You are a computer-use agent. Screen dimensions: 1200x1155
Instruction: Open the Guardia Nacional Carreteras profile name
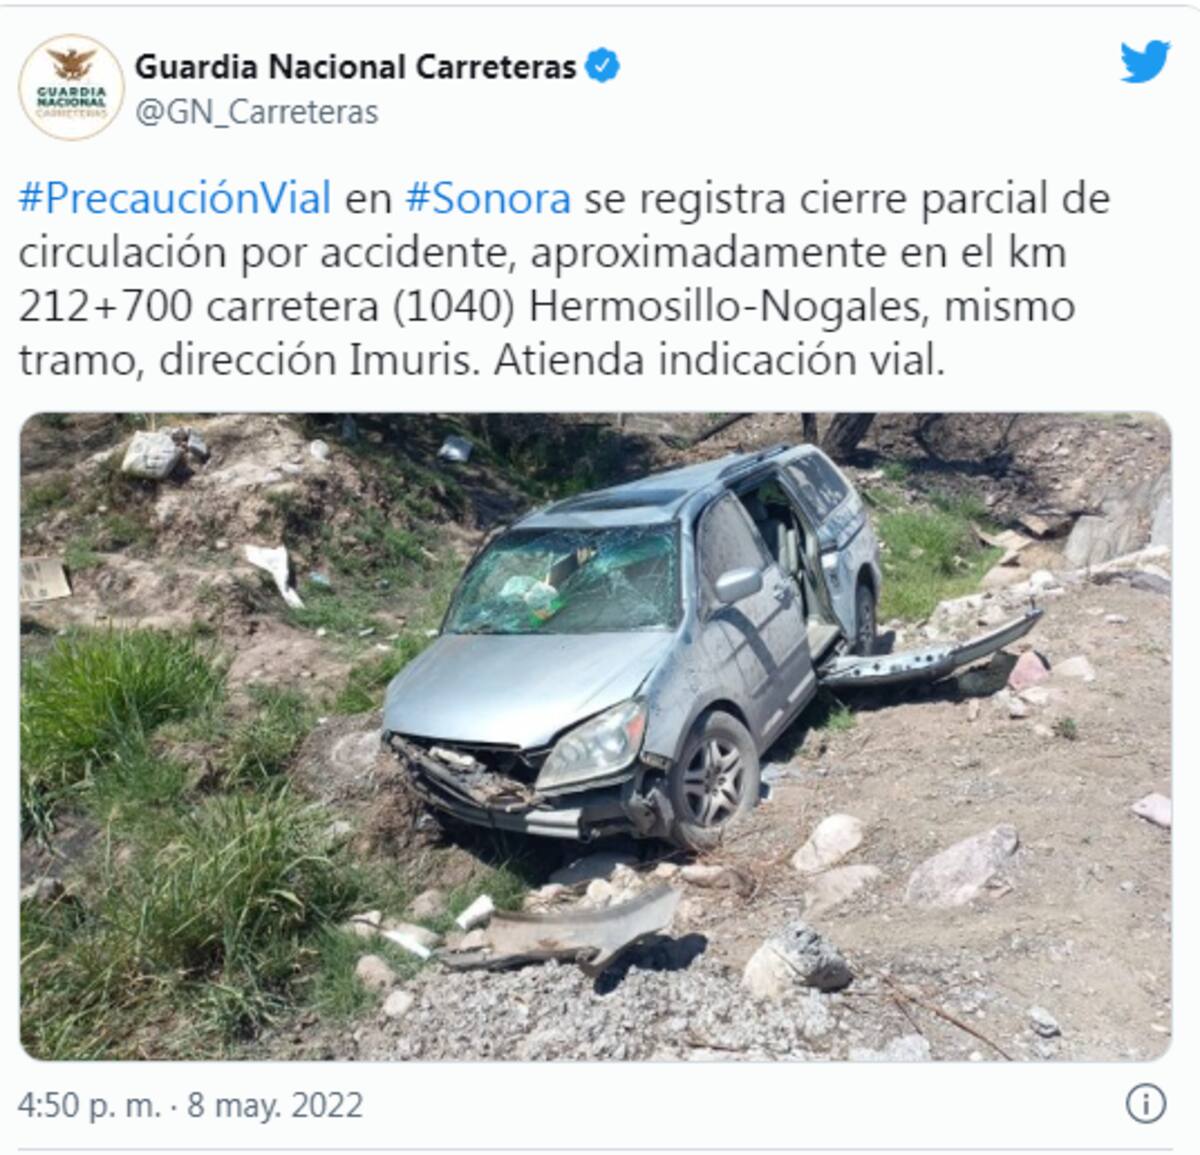(356, 67)
